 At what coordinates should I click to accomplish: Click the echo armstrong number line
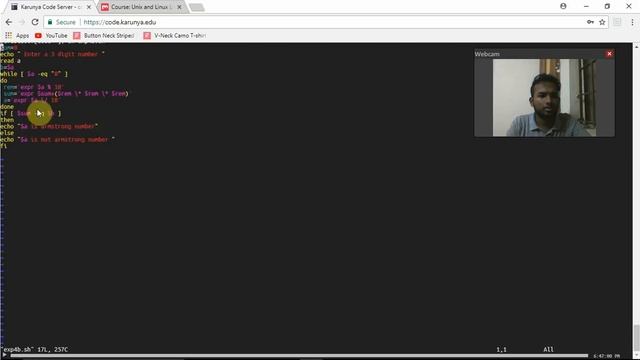tap(49, 126)
